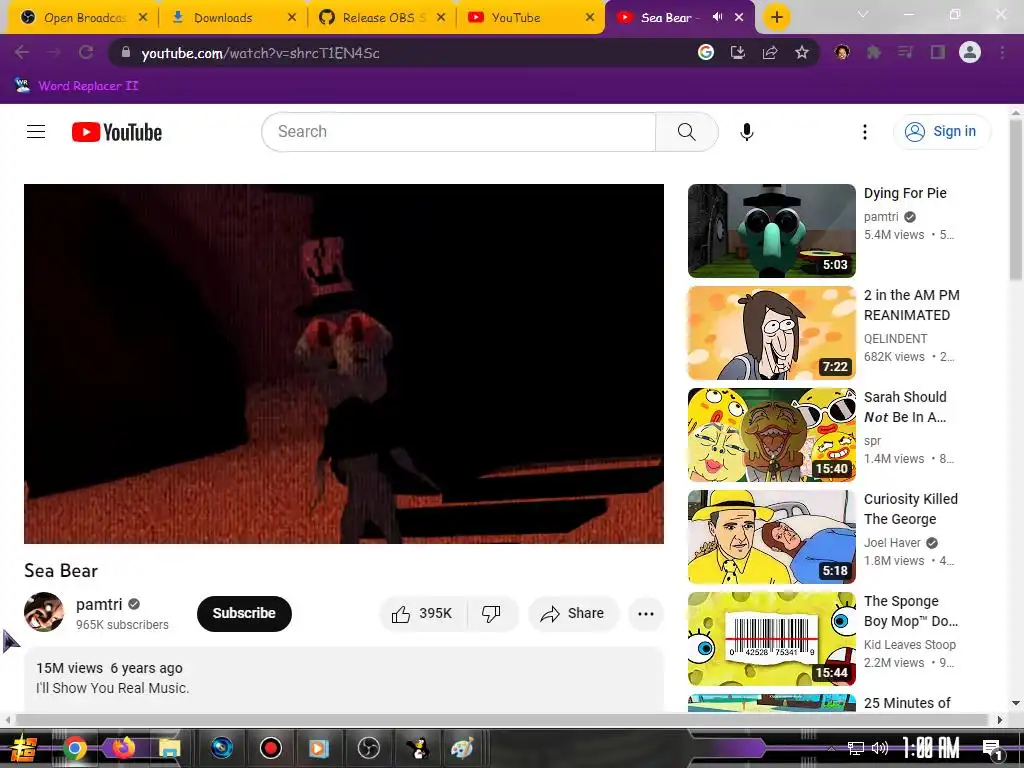The width and height of the screenshot is (1024, 768).
Task: Click the magnifier search button
Action: [x=686, y=132]
